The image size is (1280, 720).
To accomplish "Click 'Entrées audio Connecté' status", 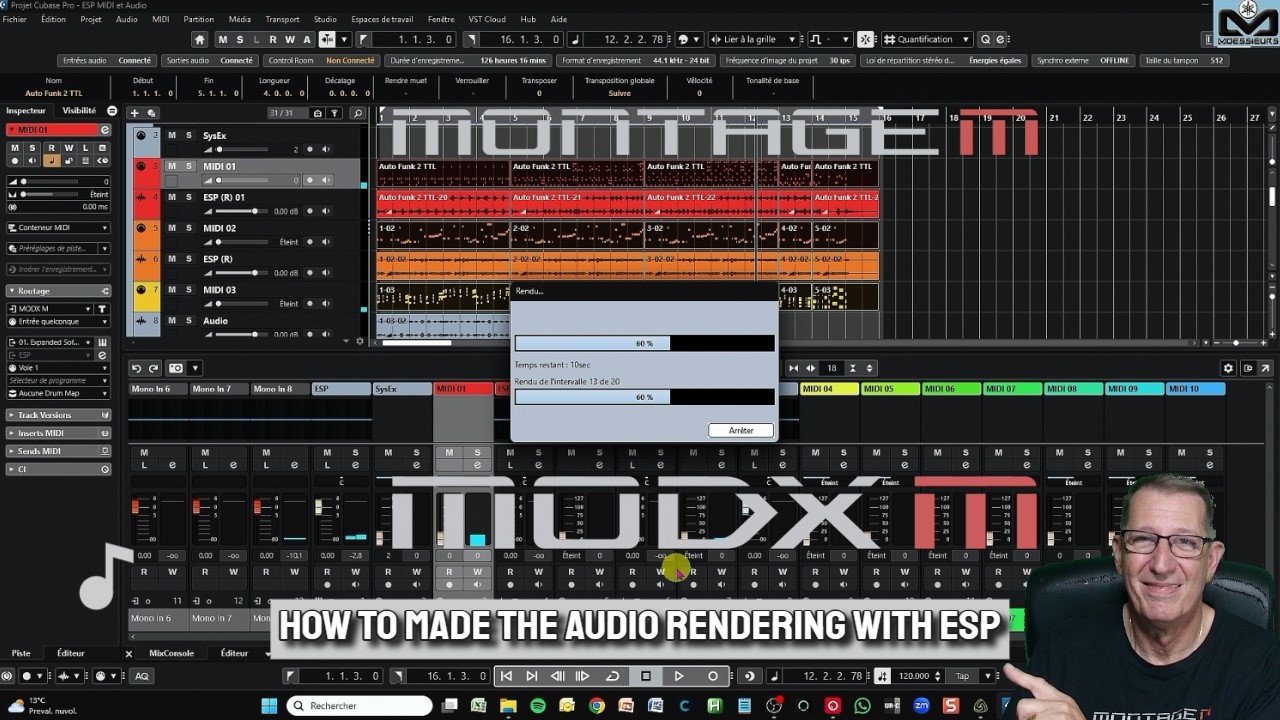I will [x=106, y=60].
